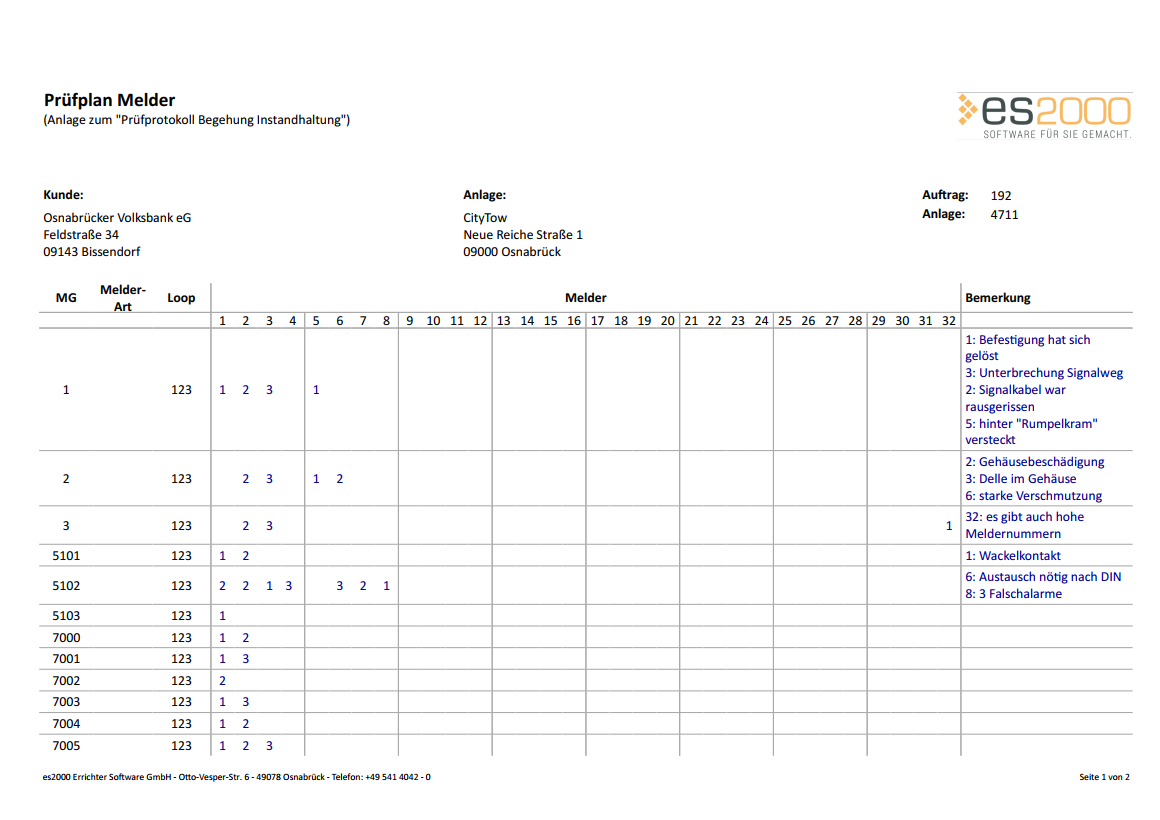Click the text "09000 Osnabrück"
Image resolution: width=1160 pixels, height=820 pixels.
coord(512,252)
